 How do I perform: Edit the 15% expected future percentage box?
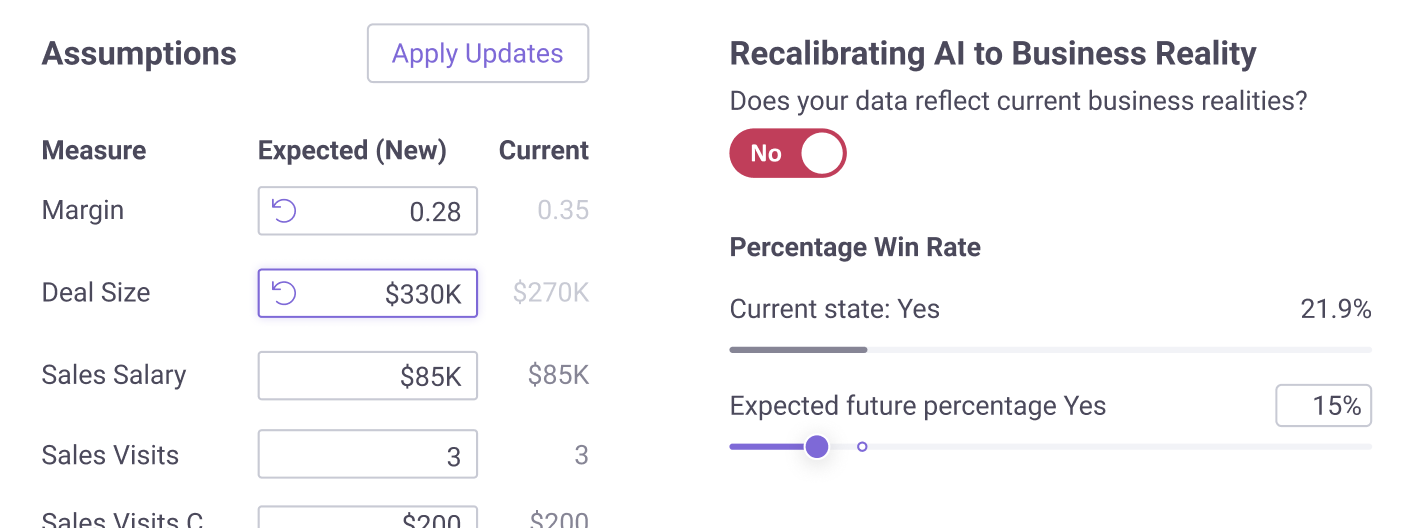click(x=1324, y=406)
